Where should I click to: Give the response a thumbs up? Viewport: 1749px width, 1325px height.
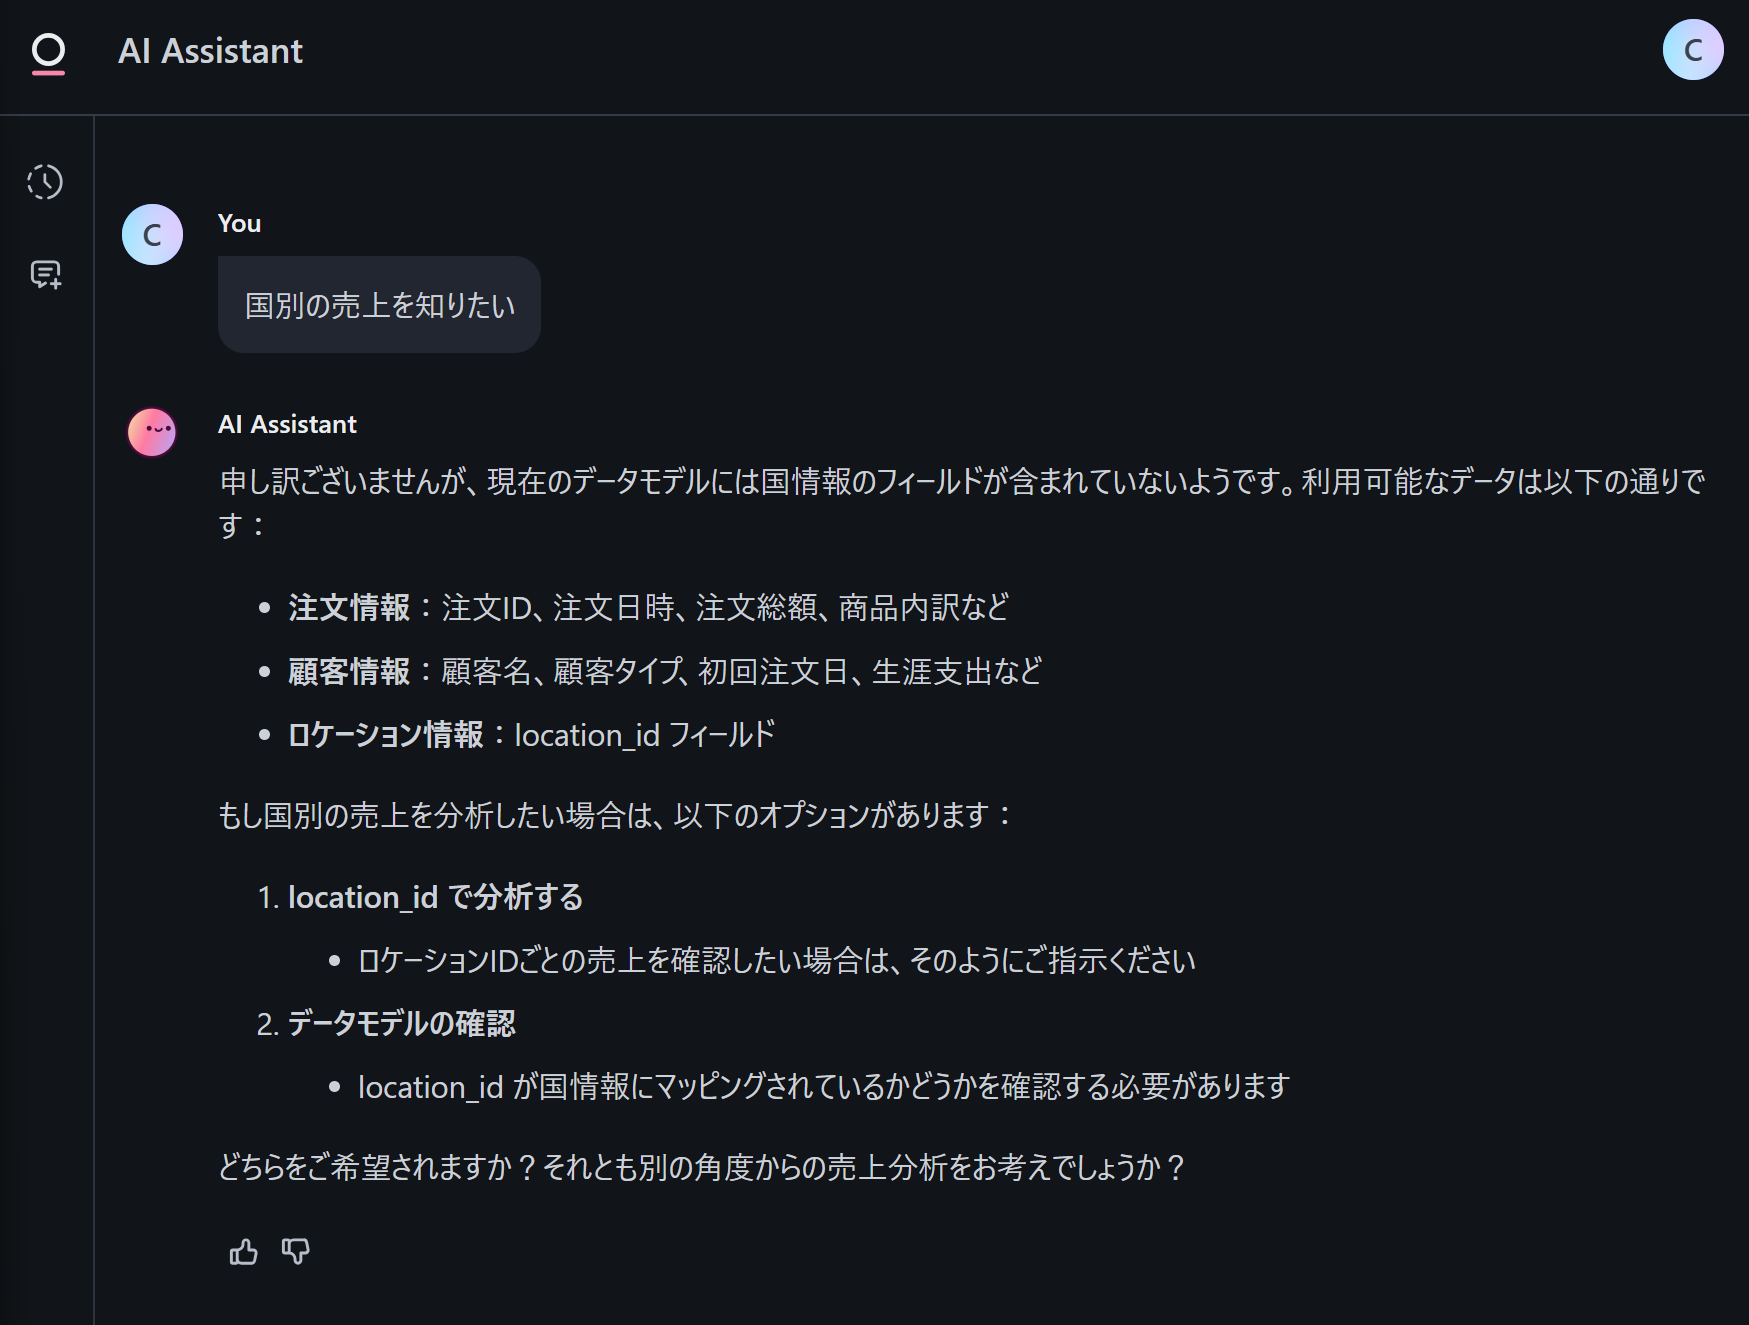pos(243,1252)
